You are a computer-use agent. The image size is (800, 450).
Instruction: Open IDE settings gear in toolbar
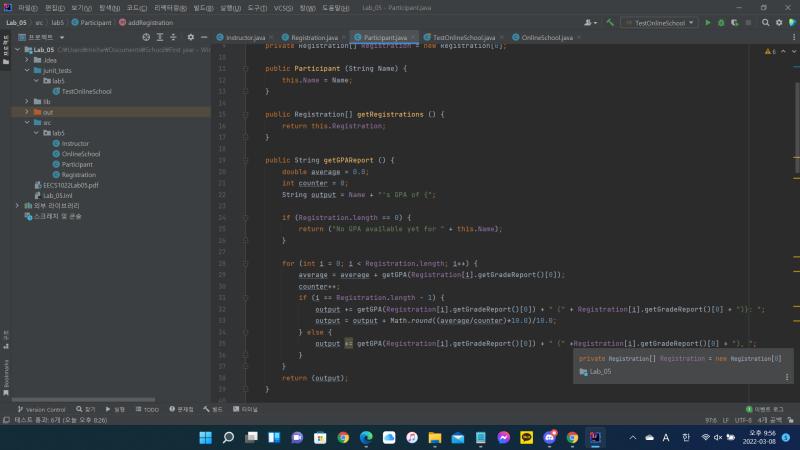779,22
